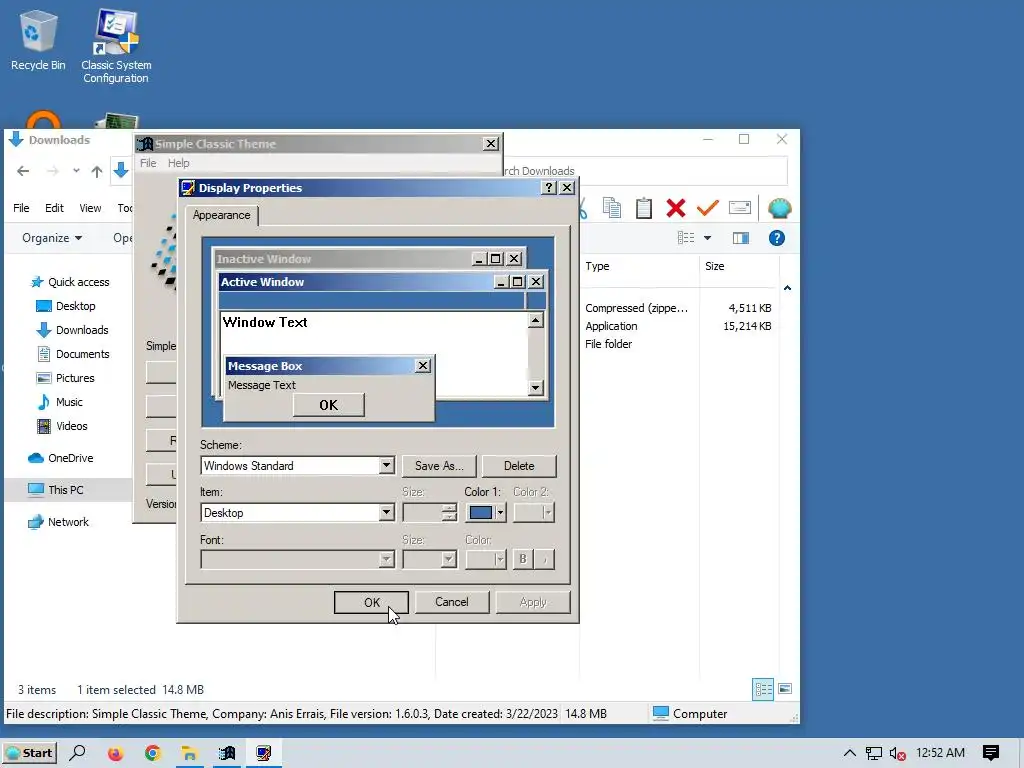The width and height of the screenshot is (1024, 768).
Task: Select Quick access in navigation pane
Action: [x=70, y=282]
